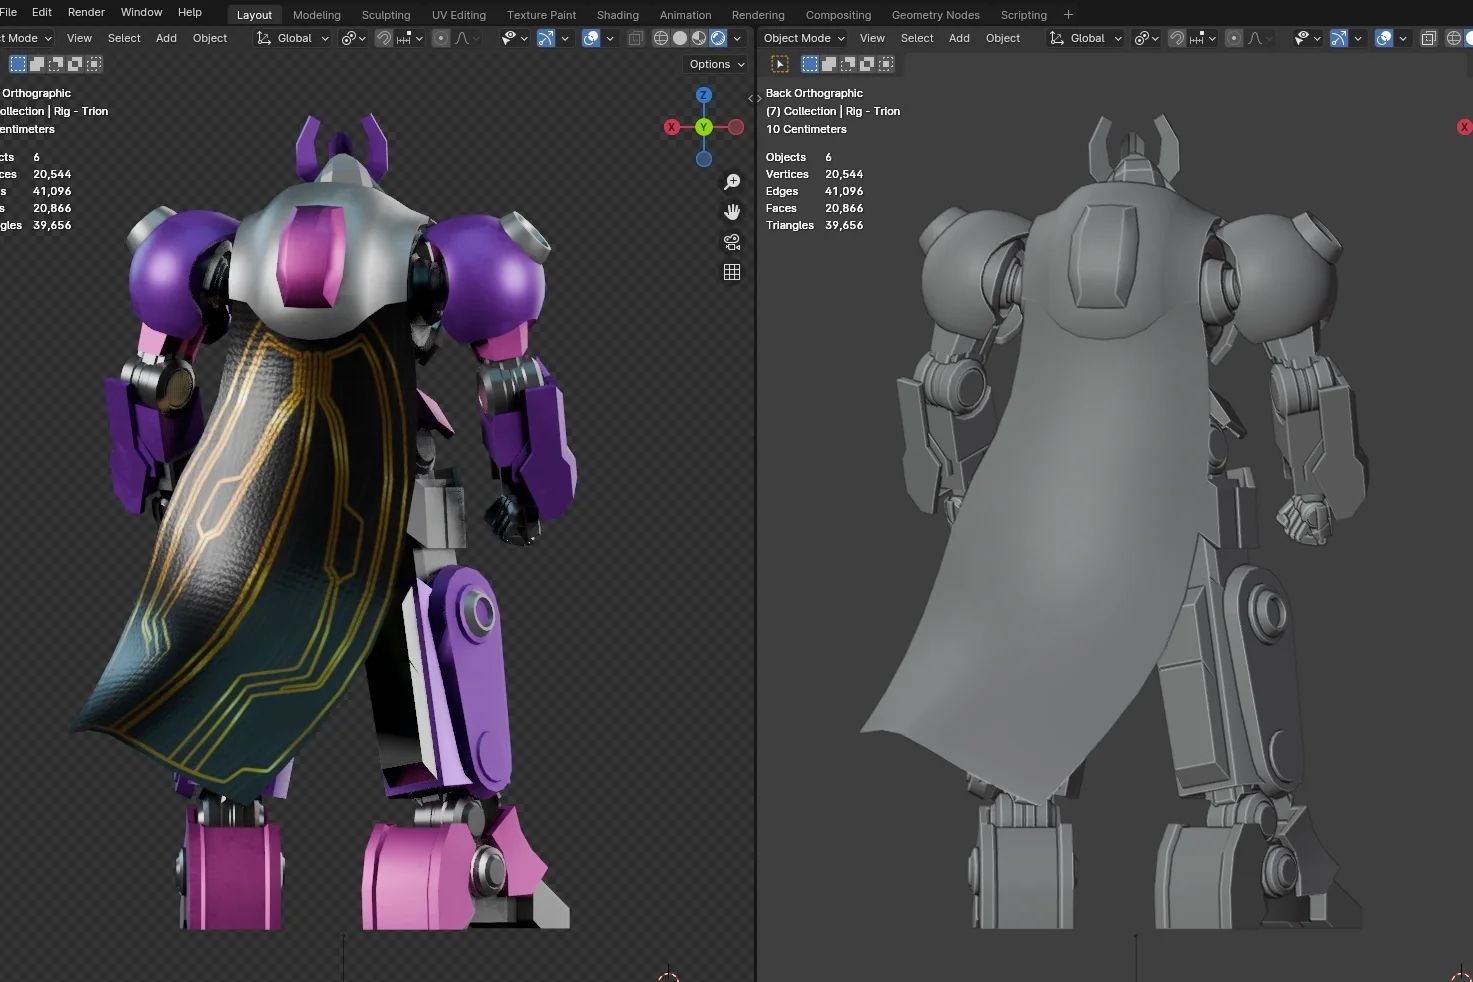This screenshot has width=1473, height=982.
Task: Activate Material Preview shading mode
Action: tap(698, 38)
